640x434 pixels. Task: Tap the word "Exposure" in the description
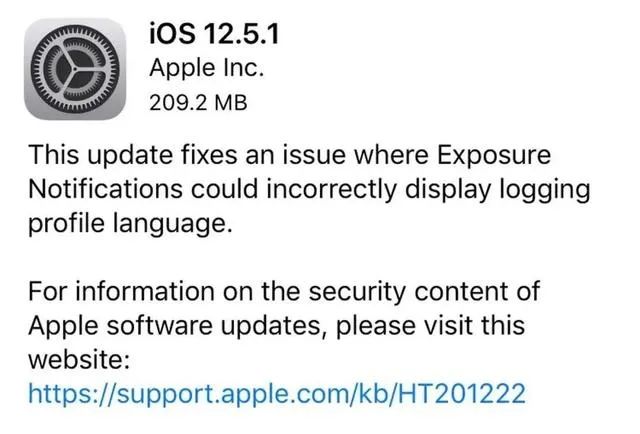494,156
